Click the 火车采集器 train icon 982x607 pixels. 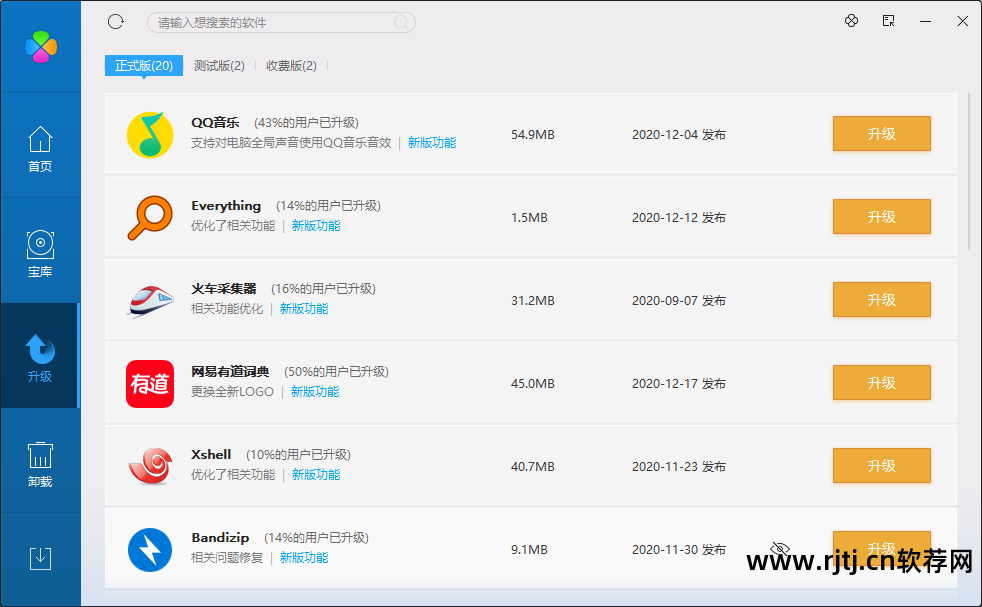(150, 301)
